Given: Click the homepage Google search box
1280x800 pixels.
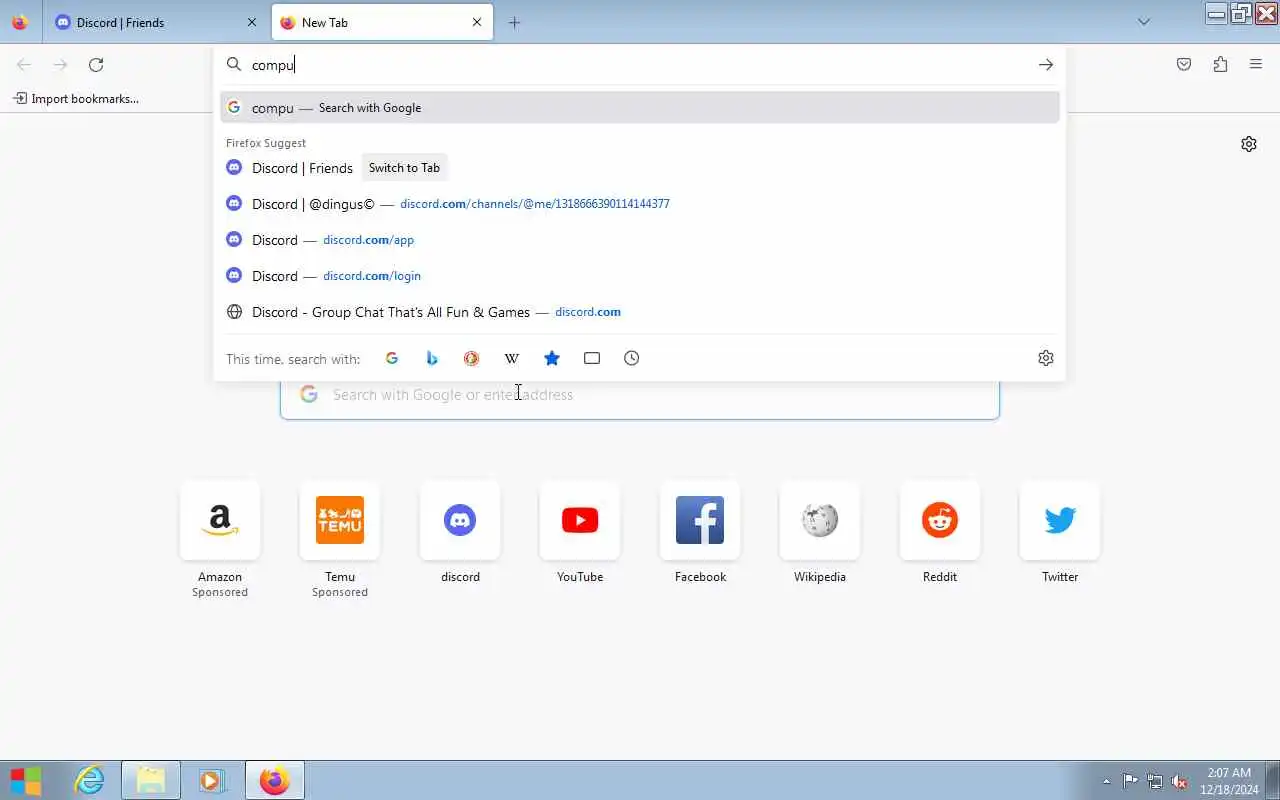Looking at the screenshot, I should pyautogui.click(x=640, y=395).
